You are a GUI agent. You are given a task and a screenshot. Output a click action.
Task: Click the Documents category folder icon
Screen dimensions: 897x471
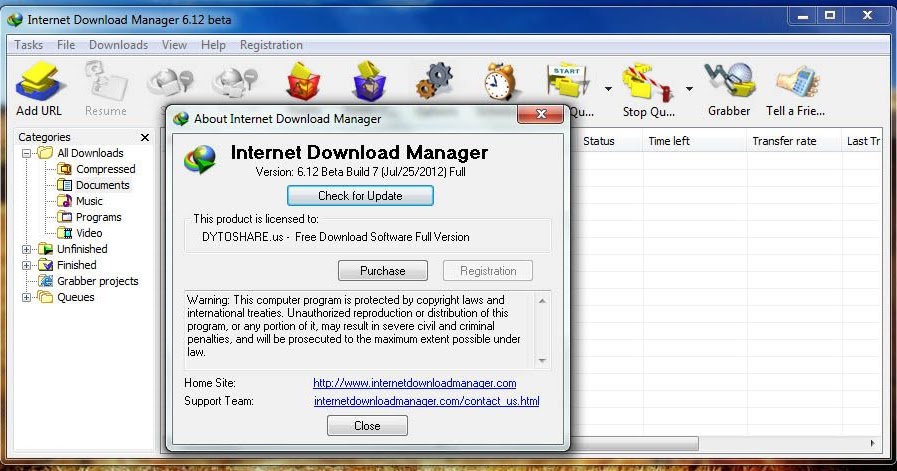(x=65, y=185)
